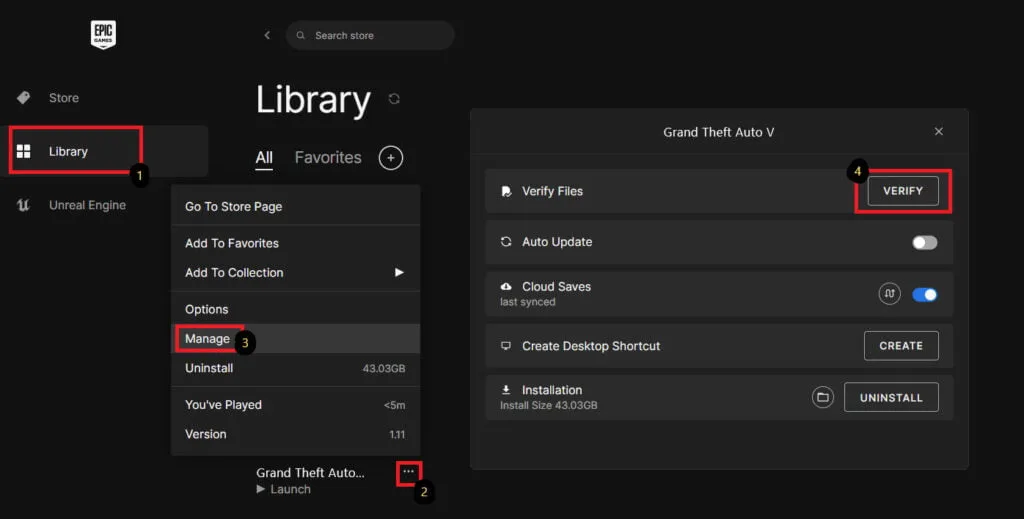Click the Auto Update refresh icon

coord(505,242)
